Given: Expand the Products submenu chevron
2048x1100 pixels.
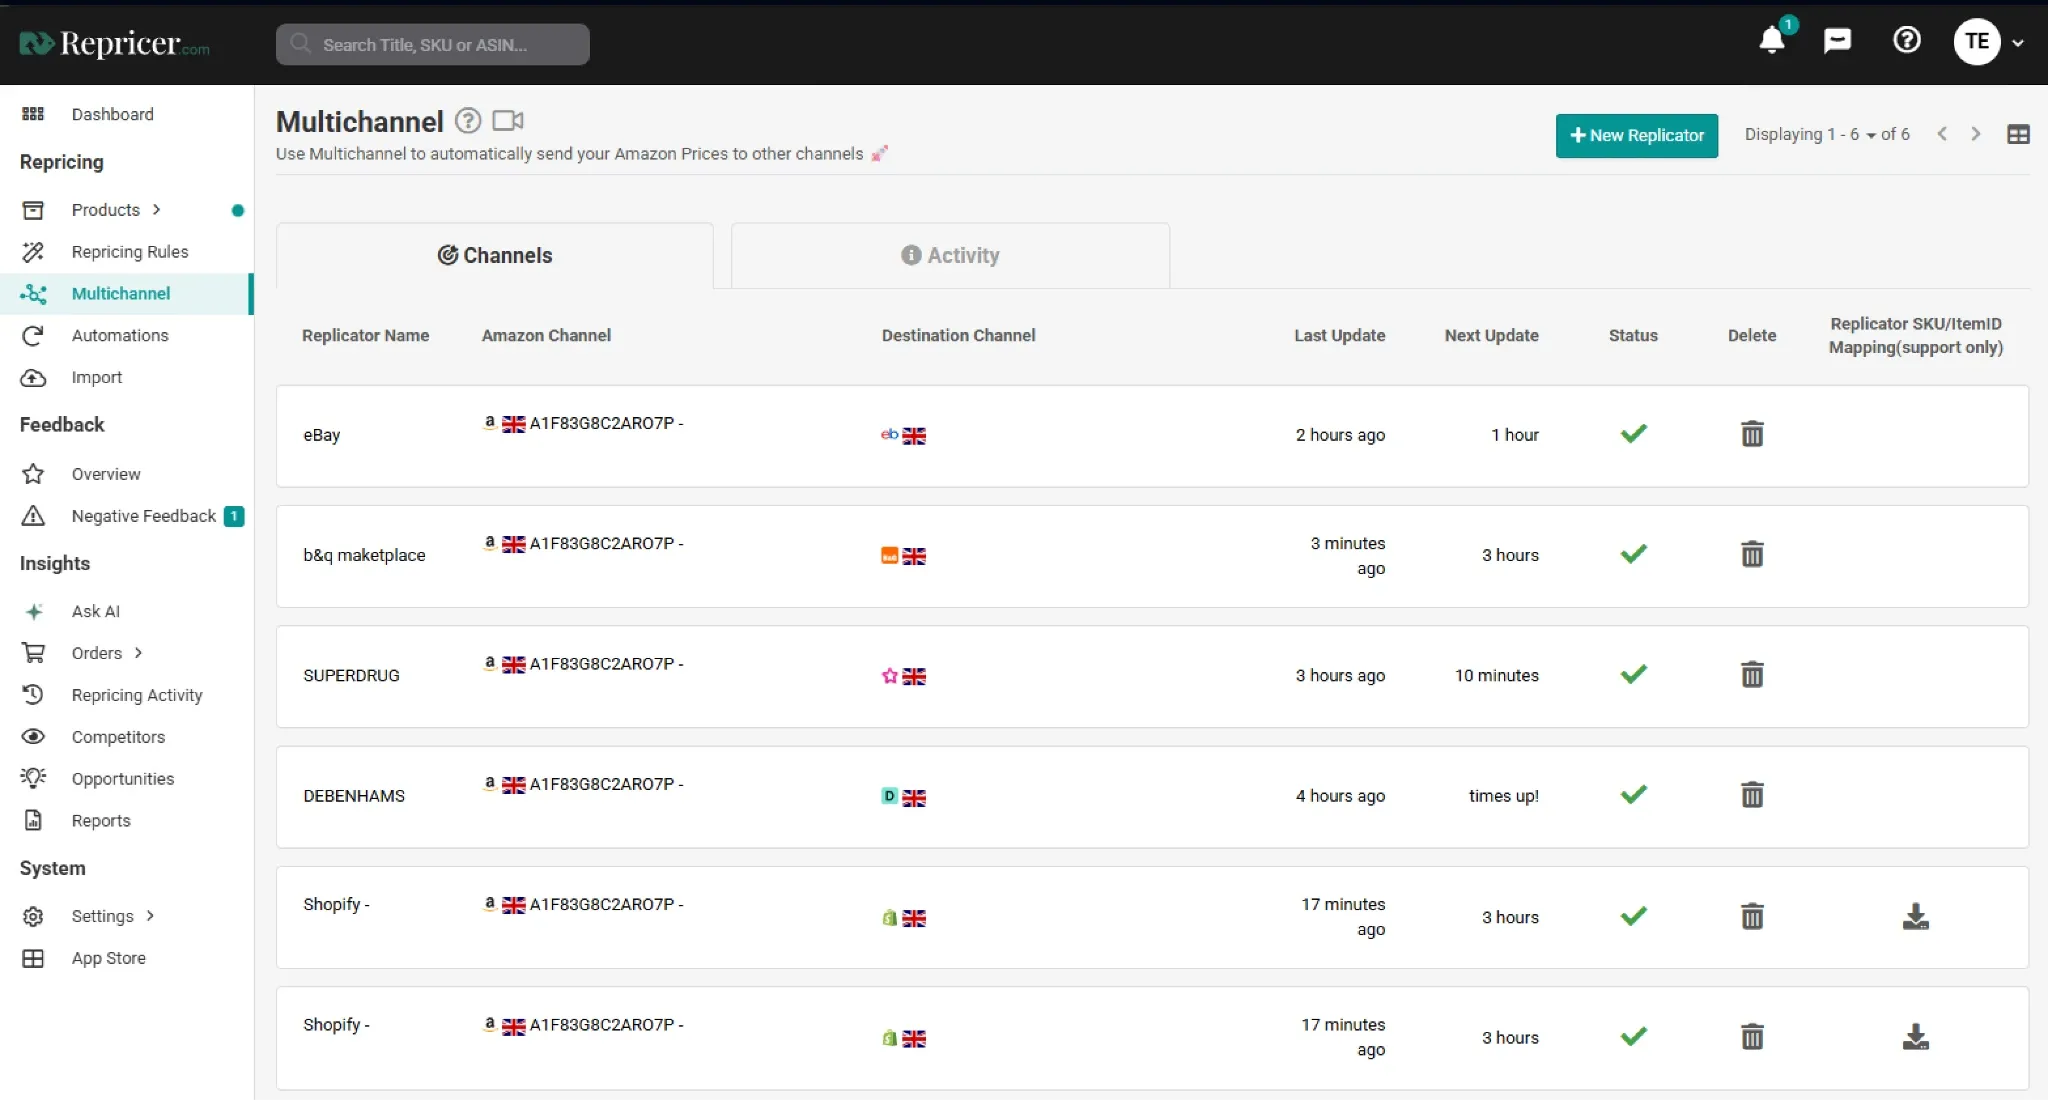Looking at the screenshot, I should tap(156, 209).
